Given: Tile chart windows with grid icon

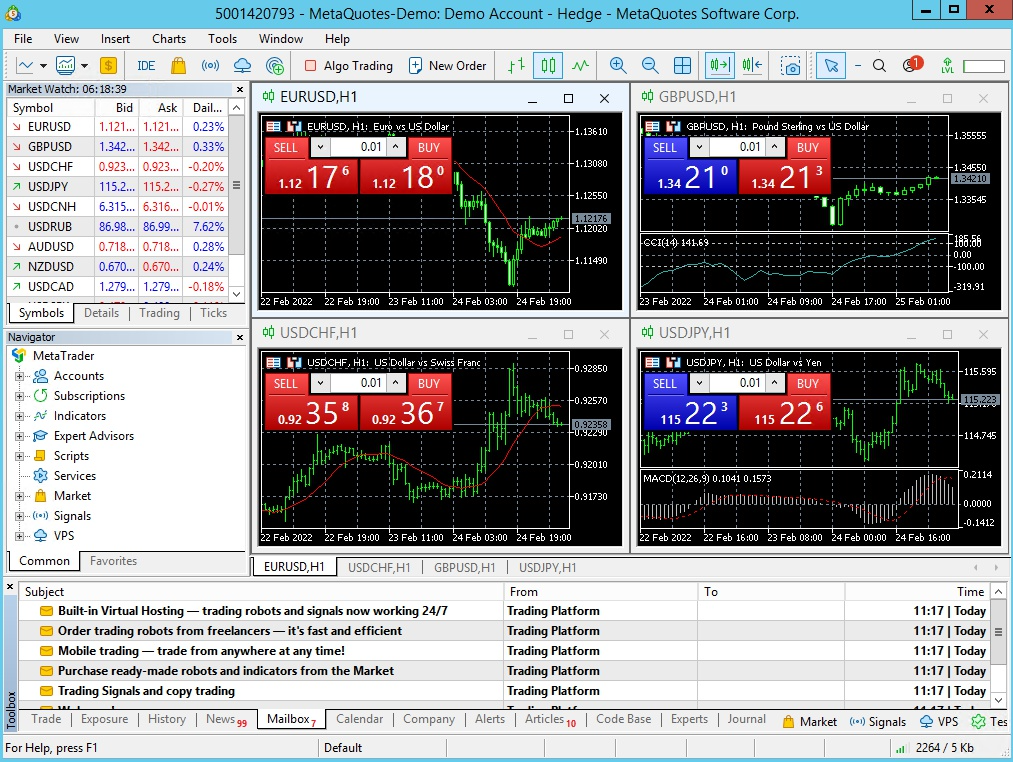Looking at the screenshot, I should 682,65.
